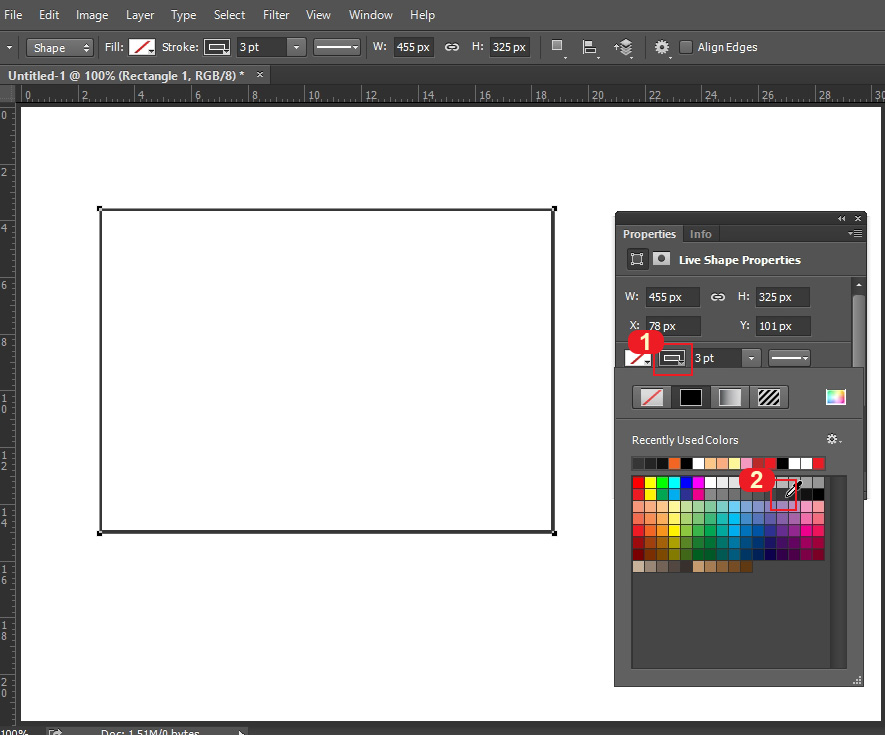Pick the magenta swatch in grid
885x735 pixels.
tap(698, 482)
